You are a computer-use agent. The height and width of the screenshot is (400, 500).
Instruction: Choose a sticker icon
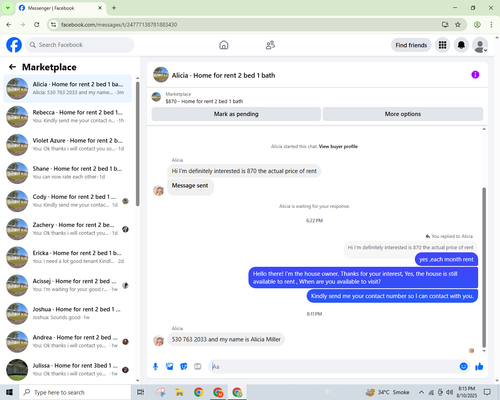(x=184, y=367)
